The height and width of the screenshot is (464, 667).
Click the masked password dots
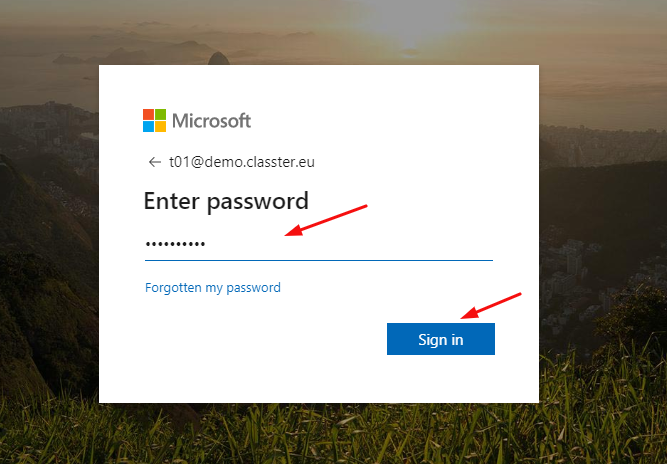coord(175,244)
